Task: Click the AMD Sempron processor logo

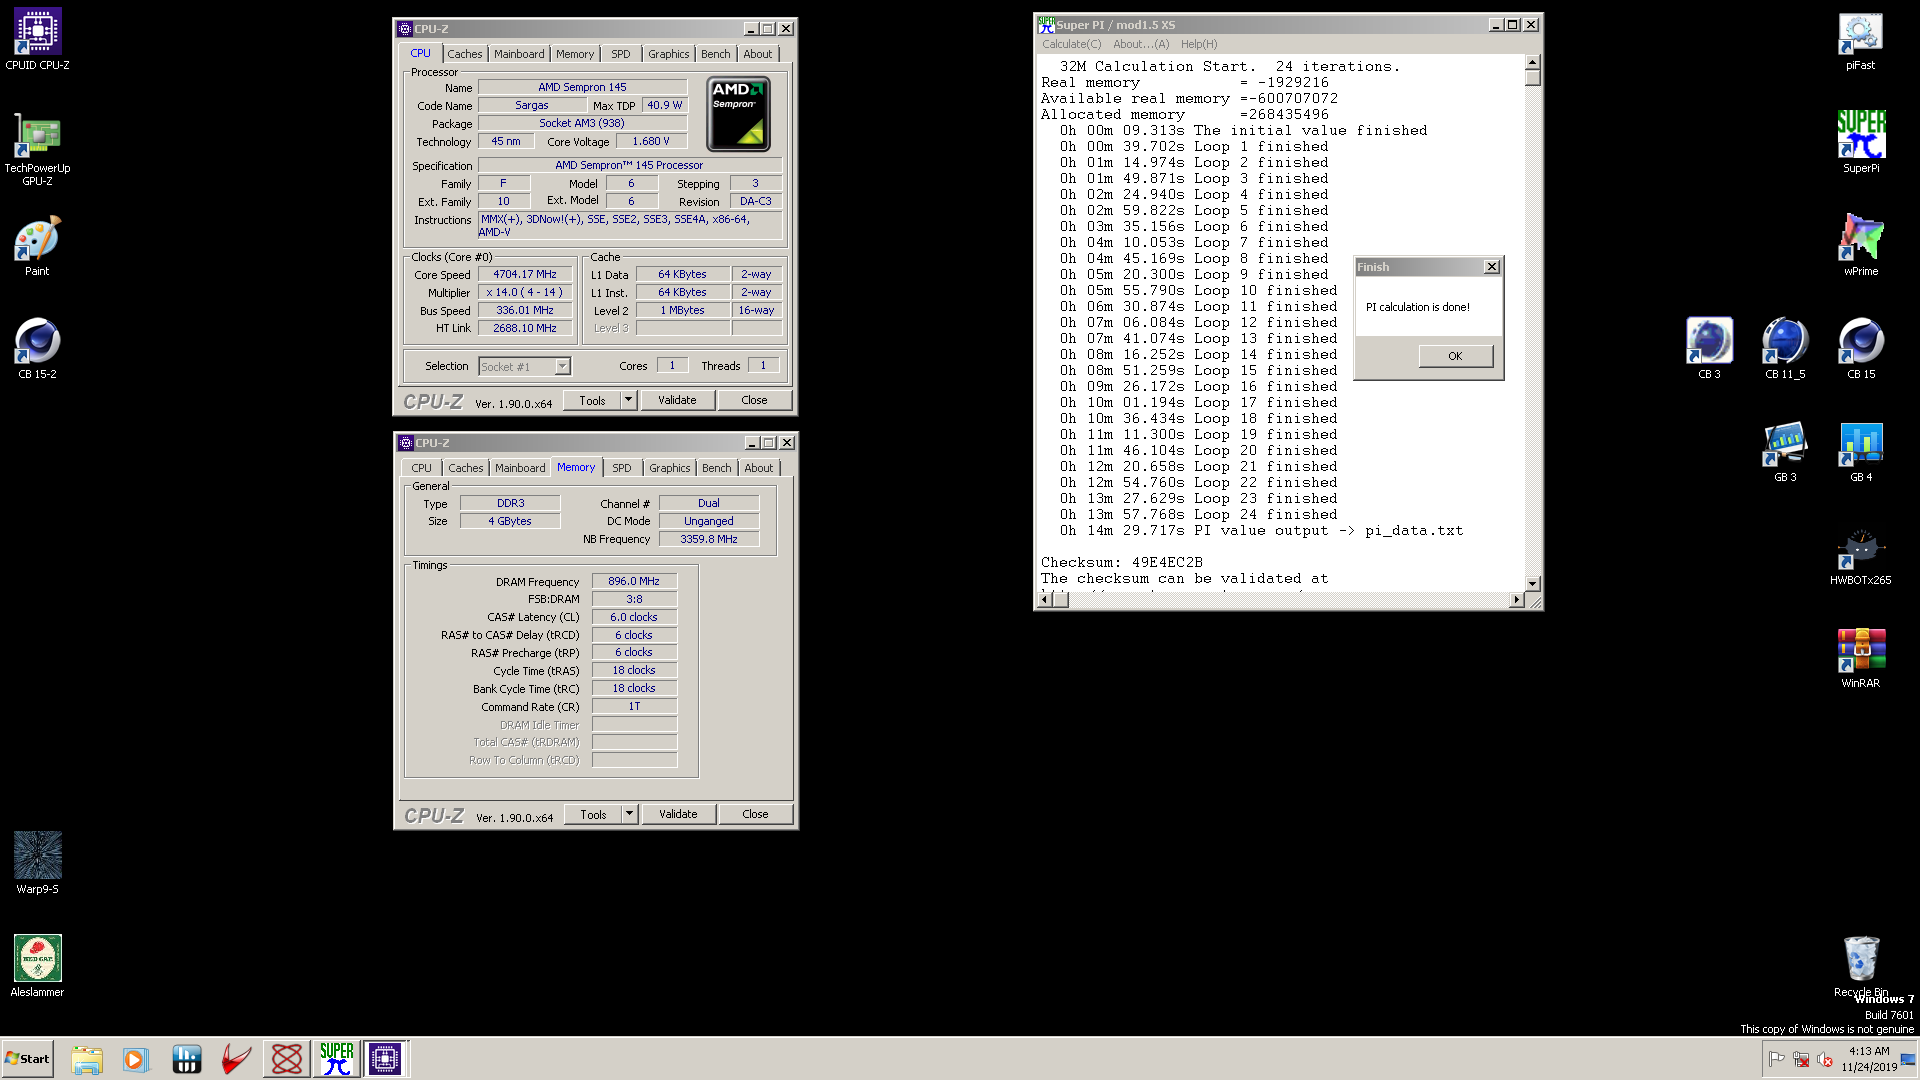Action: coord(738,114)
